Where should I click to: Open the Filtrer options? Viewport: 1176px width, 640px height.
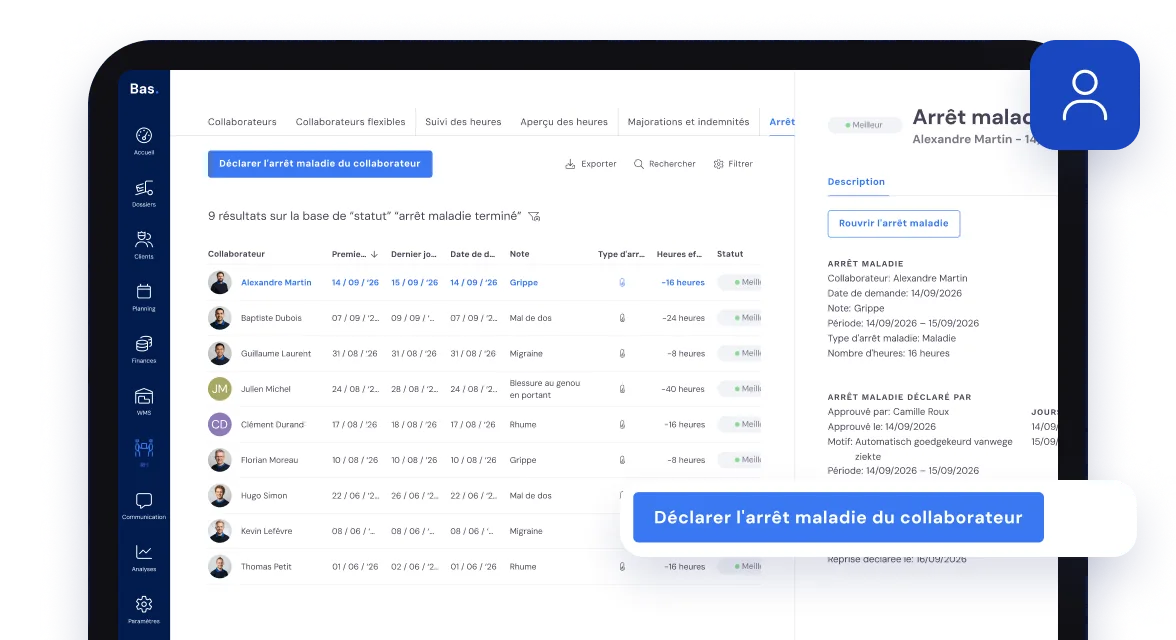pyautogui.click(x=733, y=164)
